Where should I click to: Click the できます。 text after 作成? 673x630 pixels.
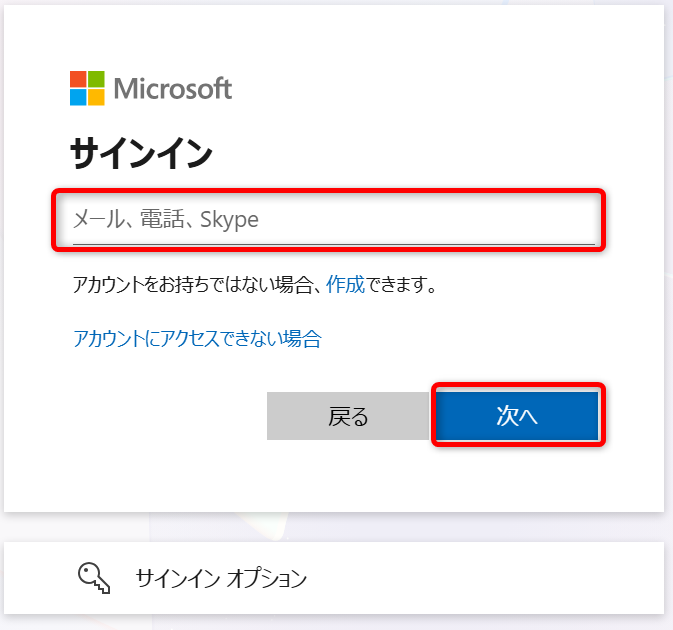[401, 284]
